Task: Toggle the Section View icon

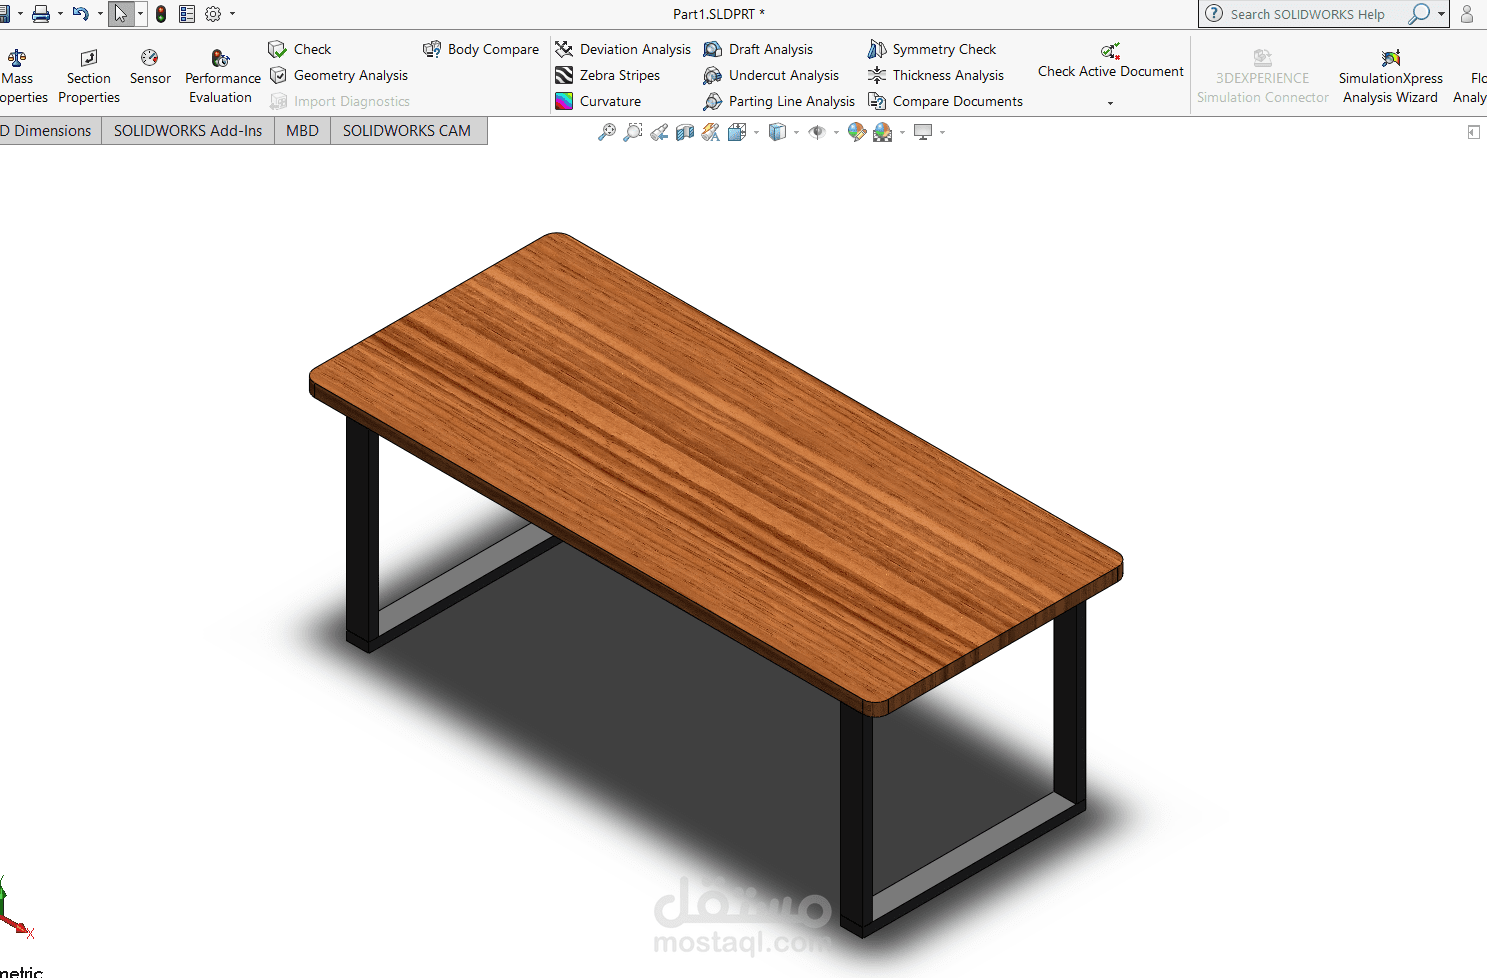Action: [685, 132]
